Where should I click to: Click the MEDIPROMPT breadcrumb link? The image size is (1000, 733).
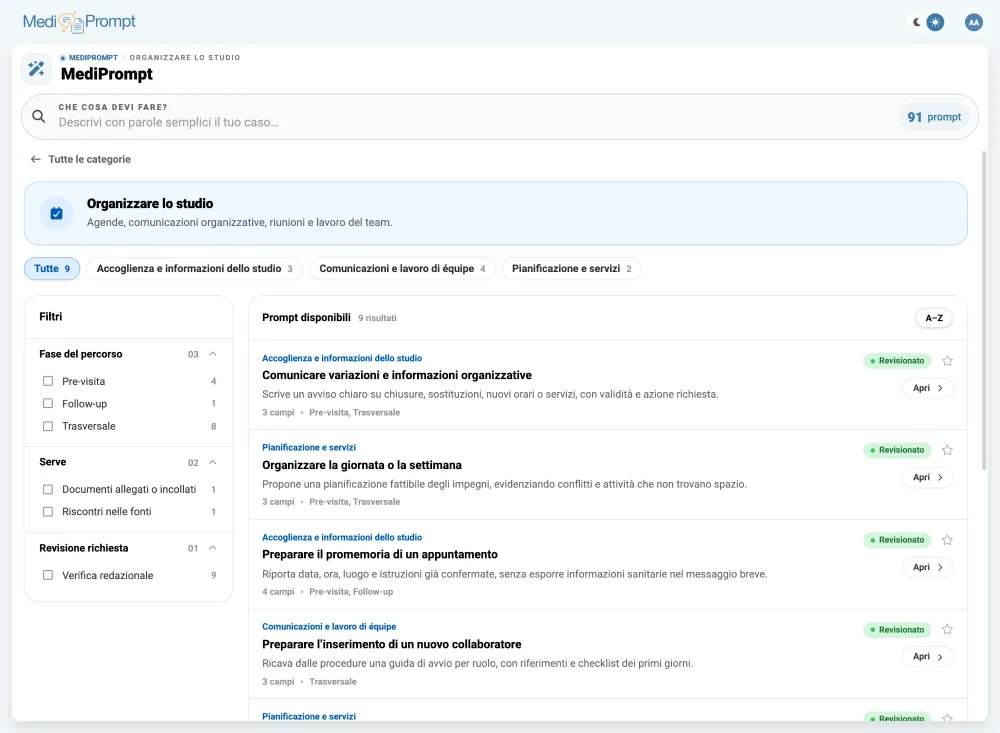tap(93, 57)
